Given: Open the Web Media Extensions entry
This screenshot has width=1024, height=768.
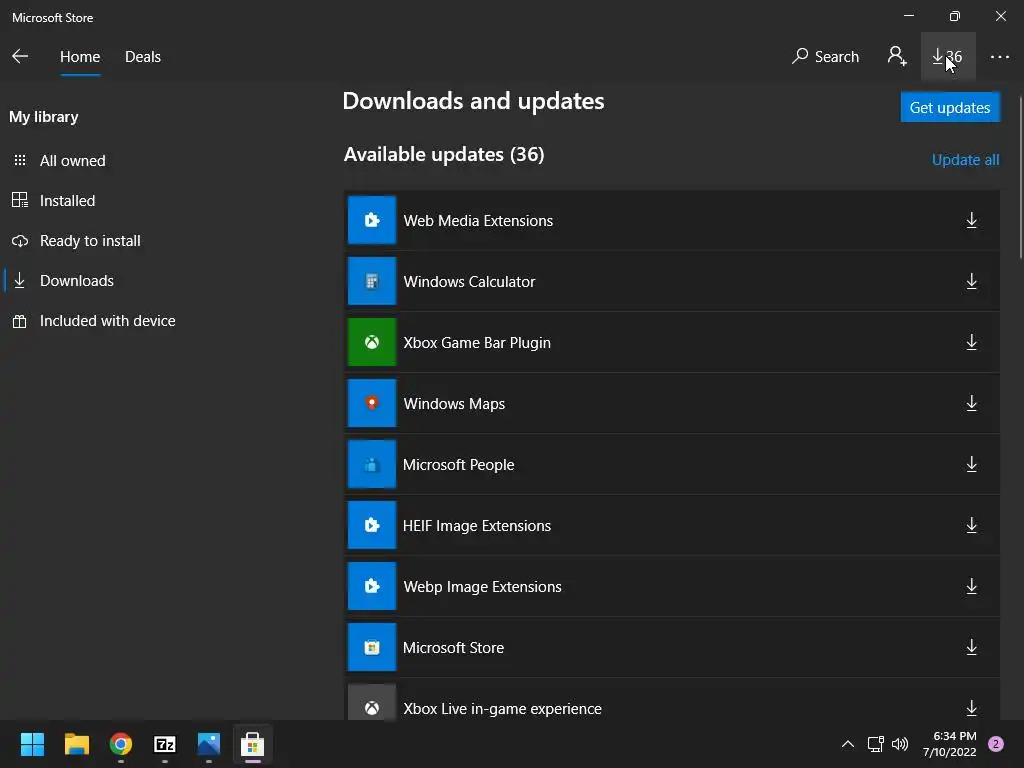Looking at the screenshot, I should coord(672,221).
